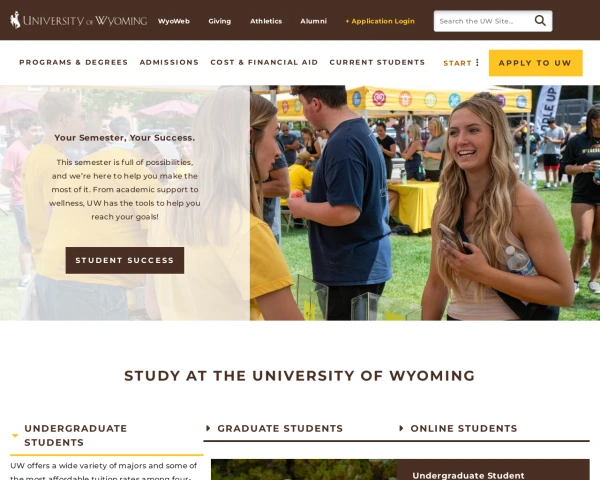Open the Application Login link
Screen dimensions: 600x480
point(380,21)
